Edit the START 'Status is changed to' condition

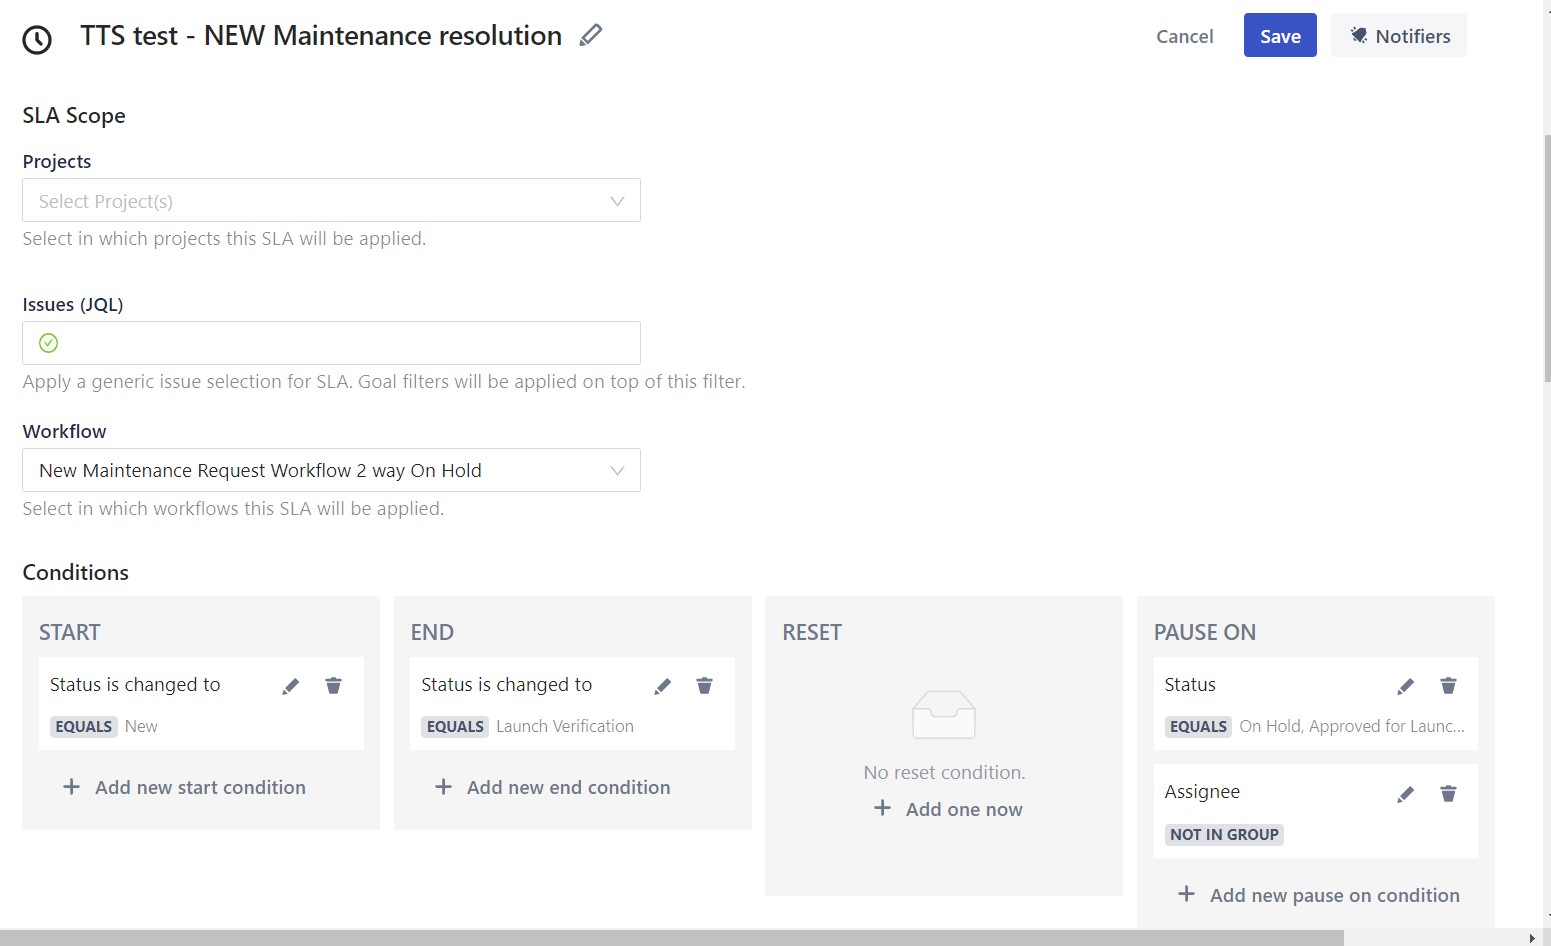290,686
